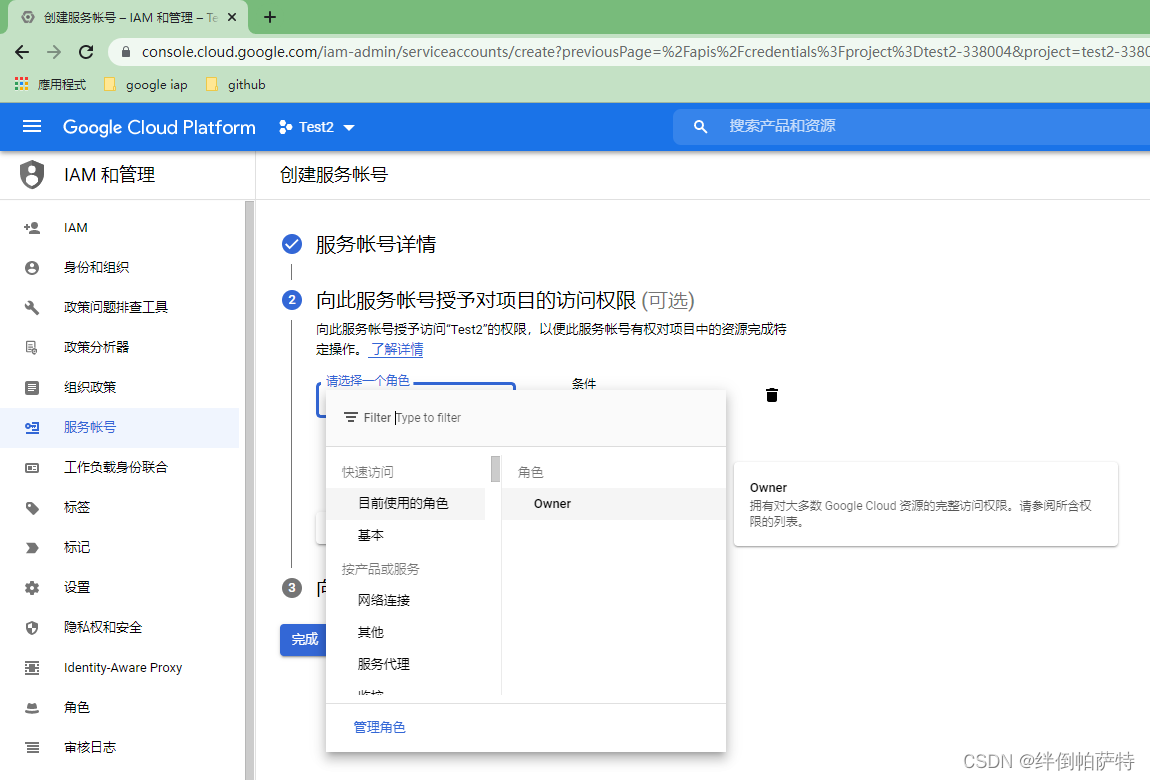Open 工作负载身份联合 in sidebar
Image resolution: width=1150 pixels, height=780 pixels.
[120, 468]
